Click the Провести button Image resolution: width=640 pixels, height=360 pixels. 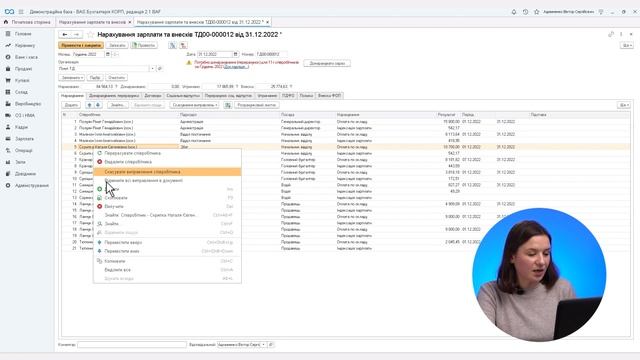144,45
